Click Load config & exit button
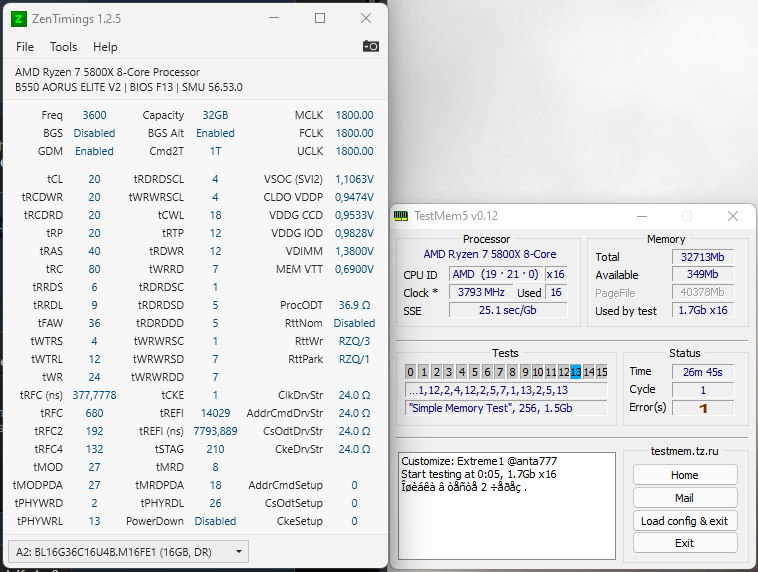This screenshot has height=572, width=758. pos(685,521)
